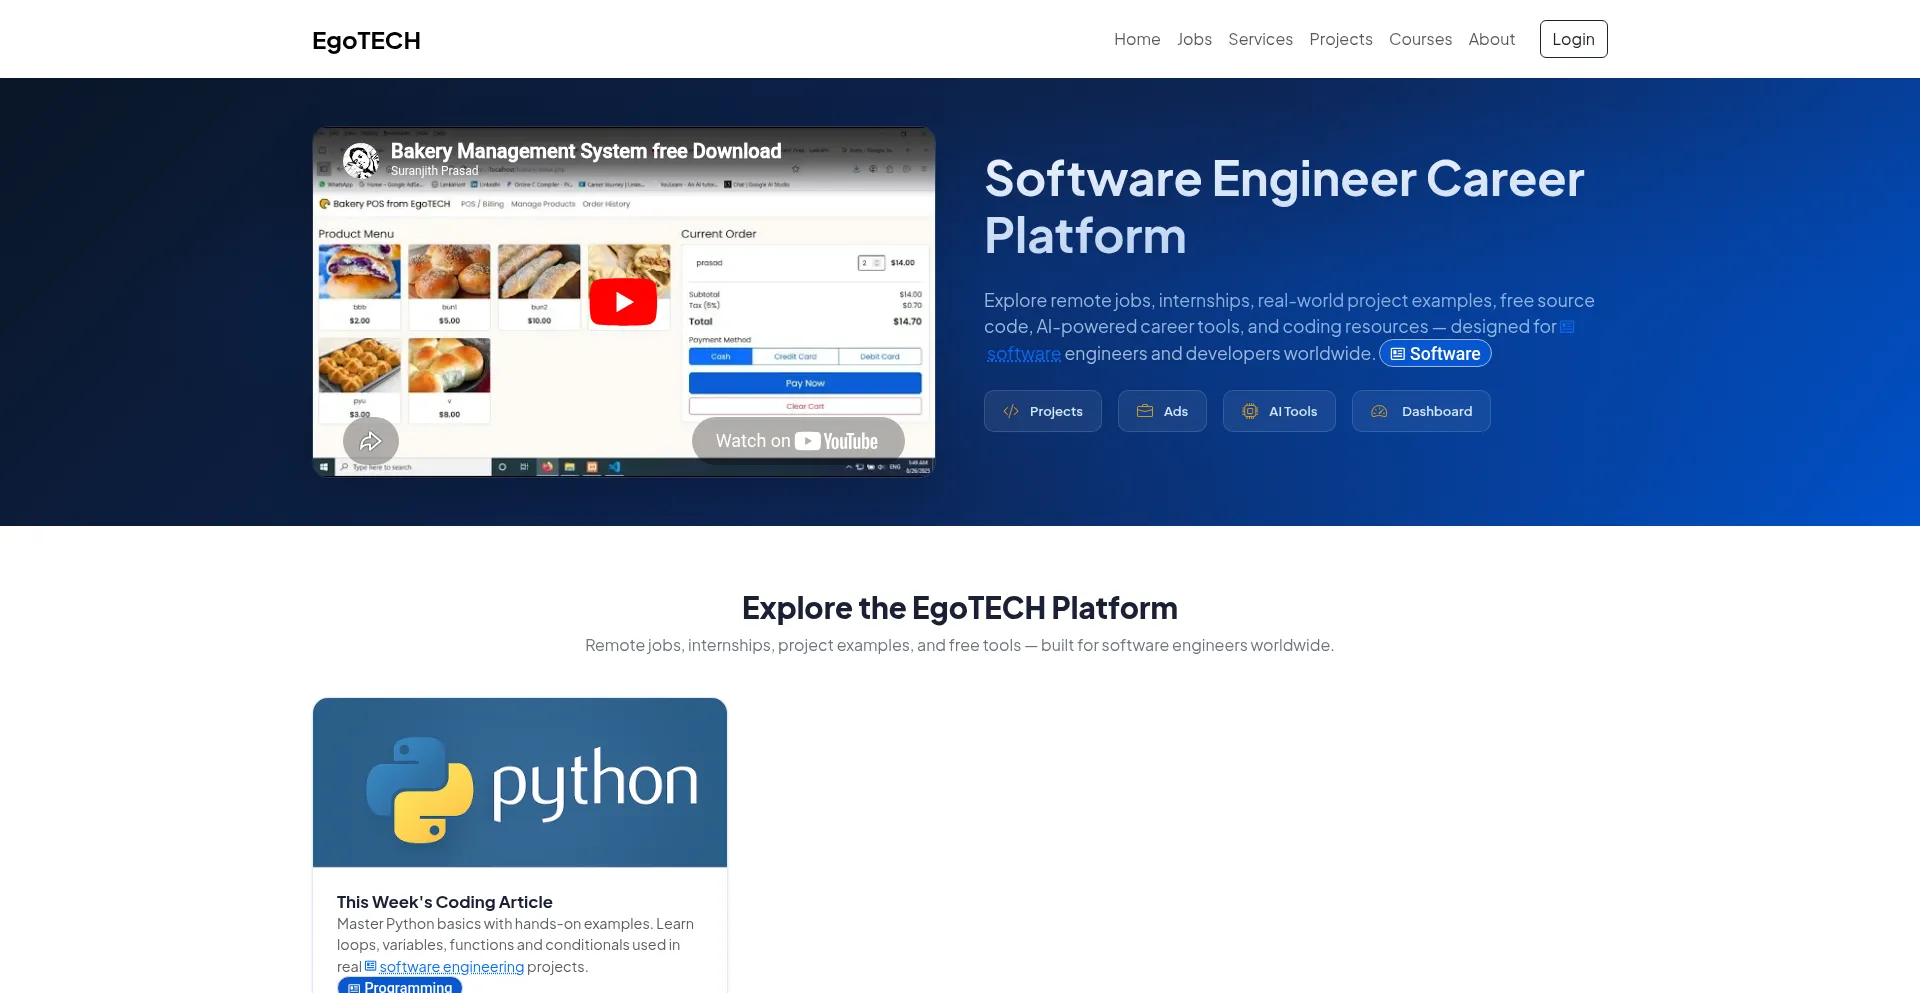Viewport: 1920px width, 993px height.
Task: Select Projects in the top navigation bar
Action: (1340, 39)
